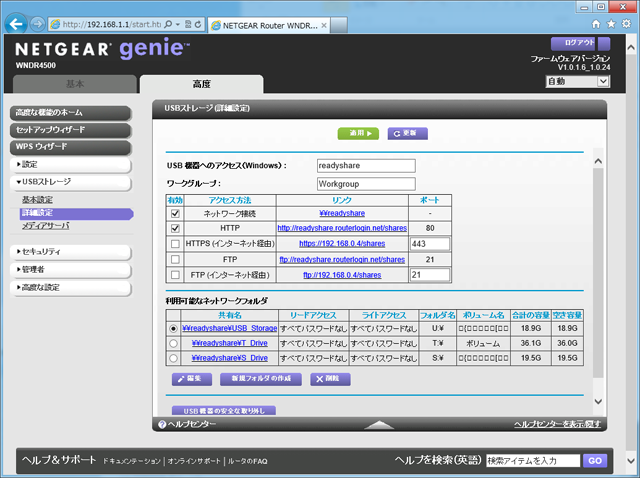Click the browser forward arrow button
The width and height of the screenshot is (640, 478).
pyautogui.click(x=36, y=22)
